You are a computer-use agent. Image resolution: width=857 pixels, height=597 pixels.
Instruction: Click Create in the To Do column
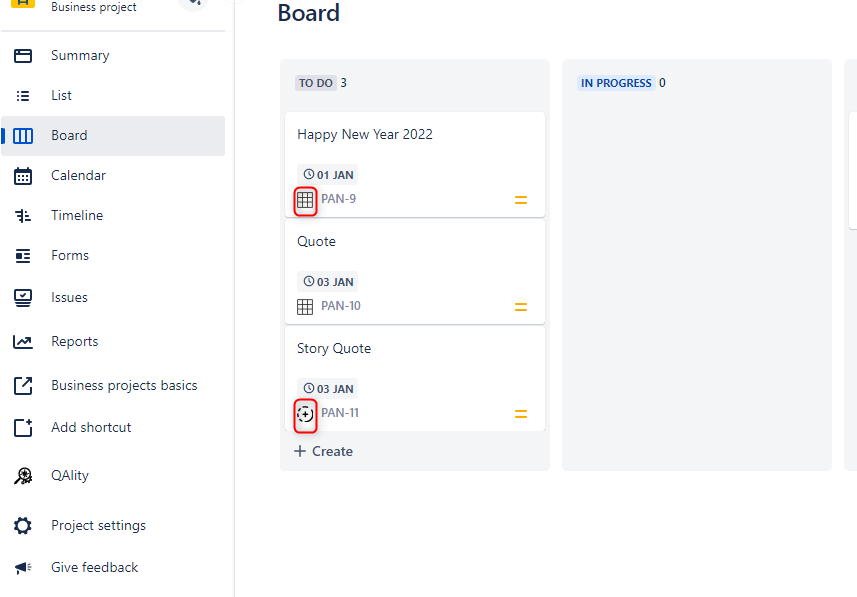[324, 452]
